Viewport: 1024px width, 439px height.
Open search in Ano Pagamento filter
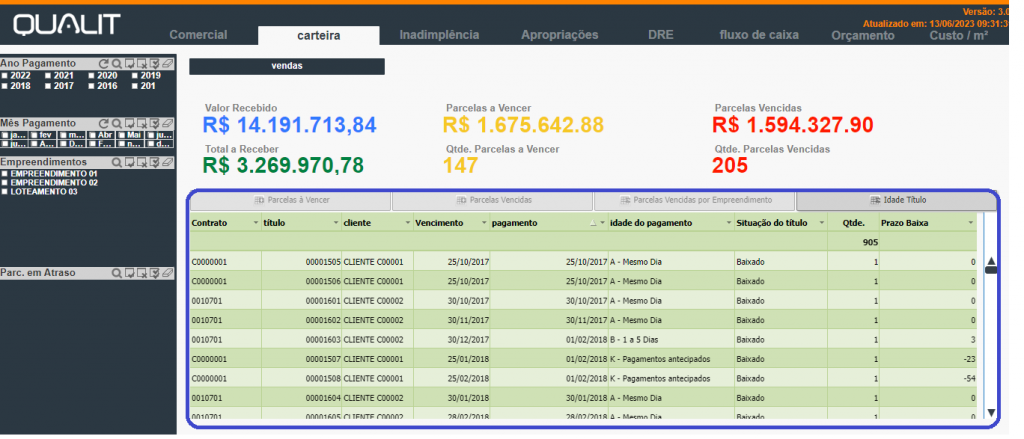pyautogui.click(x=116, y=64)
